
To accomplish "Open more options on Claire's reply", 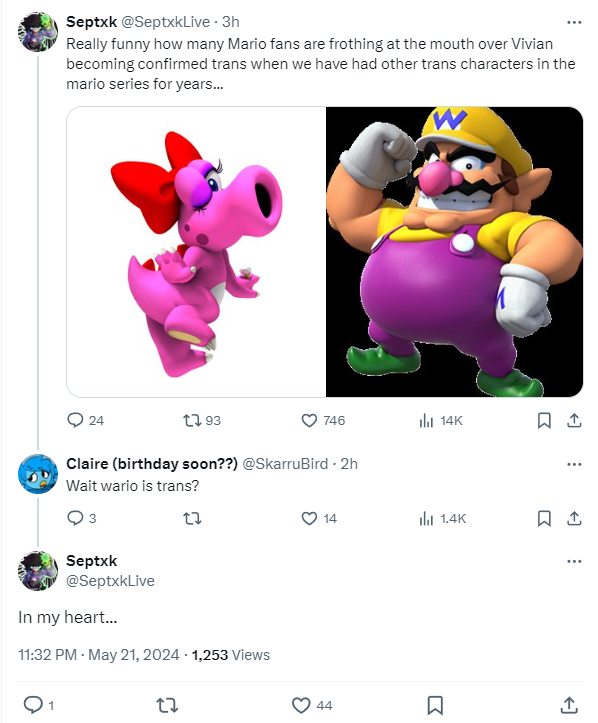I will pos(574,464).
